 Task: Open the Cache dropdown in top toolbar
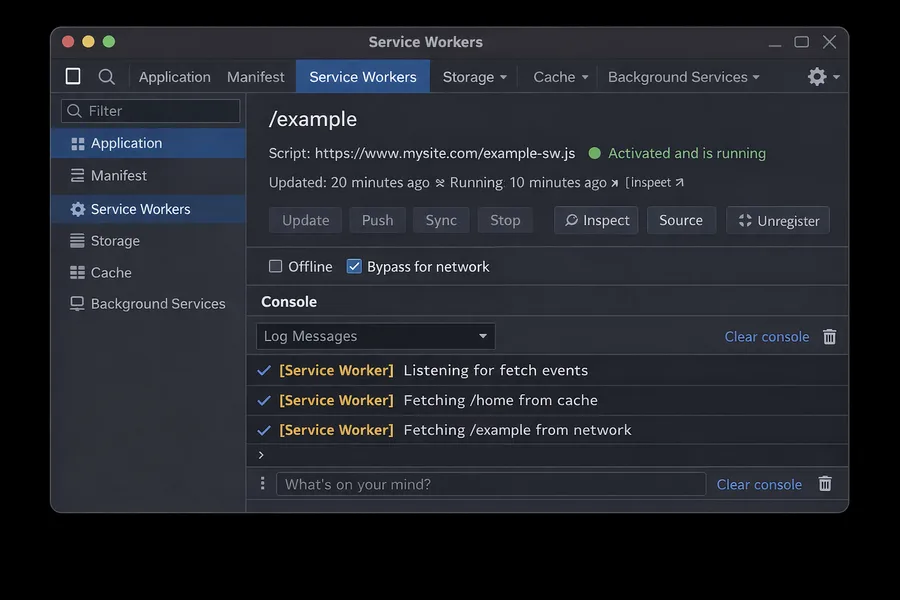pos(561,77)
